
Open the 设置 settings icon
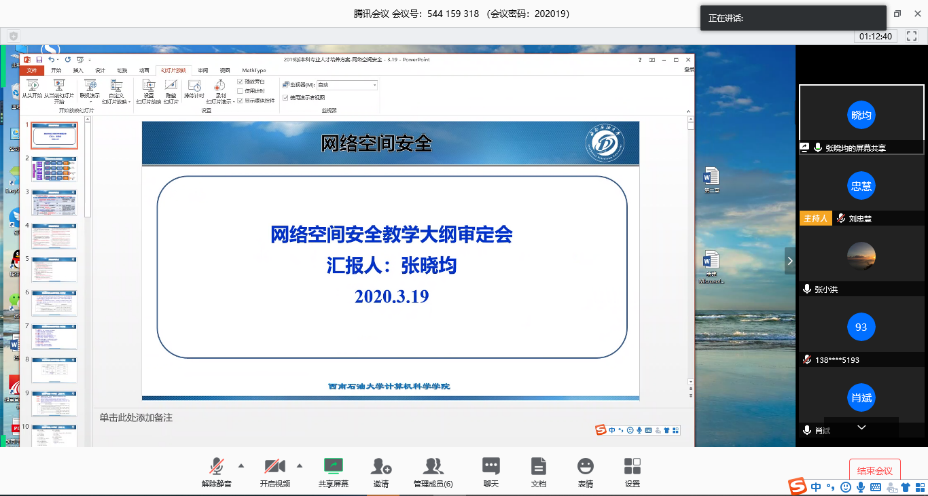(632, 466)
